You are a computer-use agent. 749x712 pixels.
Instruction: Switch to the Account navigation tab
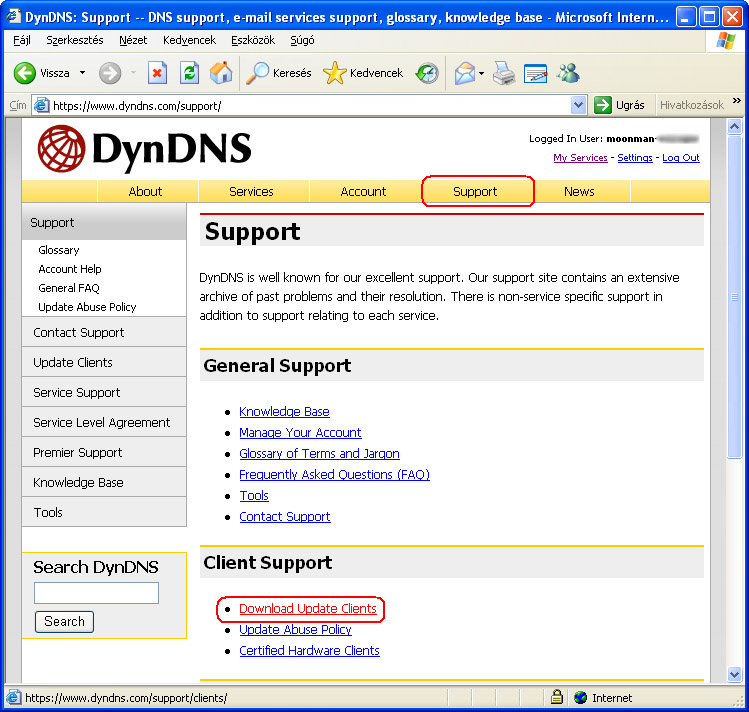363,191
